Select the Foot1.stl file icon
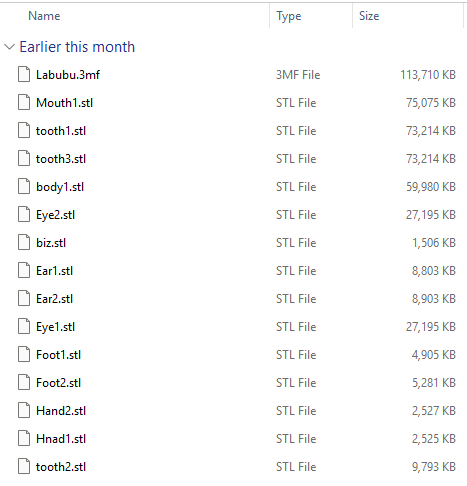 [x=24, y=354]
